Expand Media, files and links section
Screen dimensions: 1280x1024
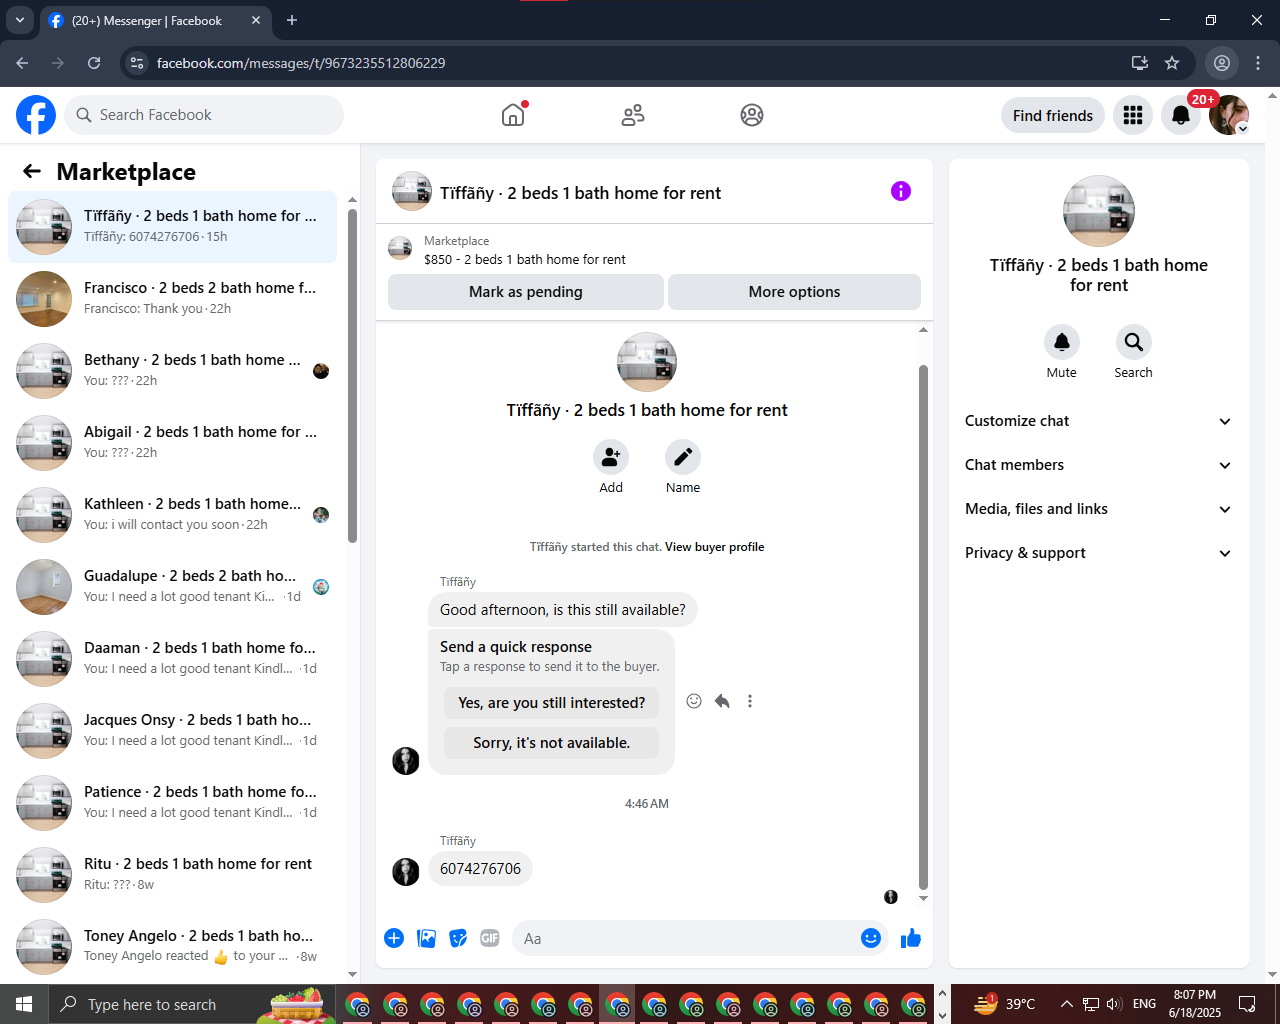tap(1099, 509)
